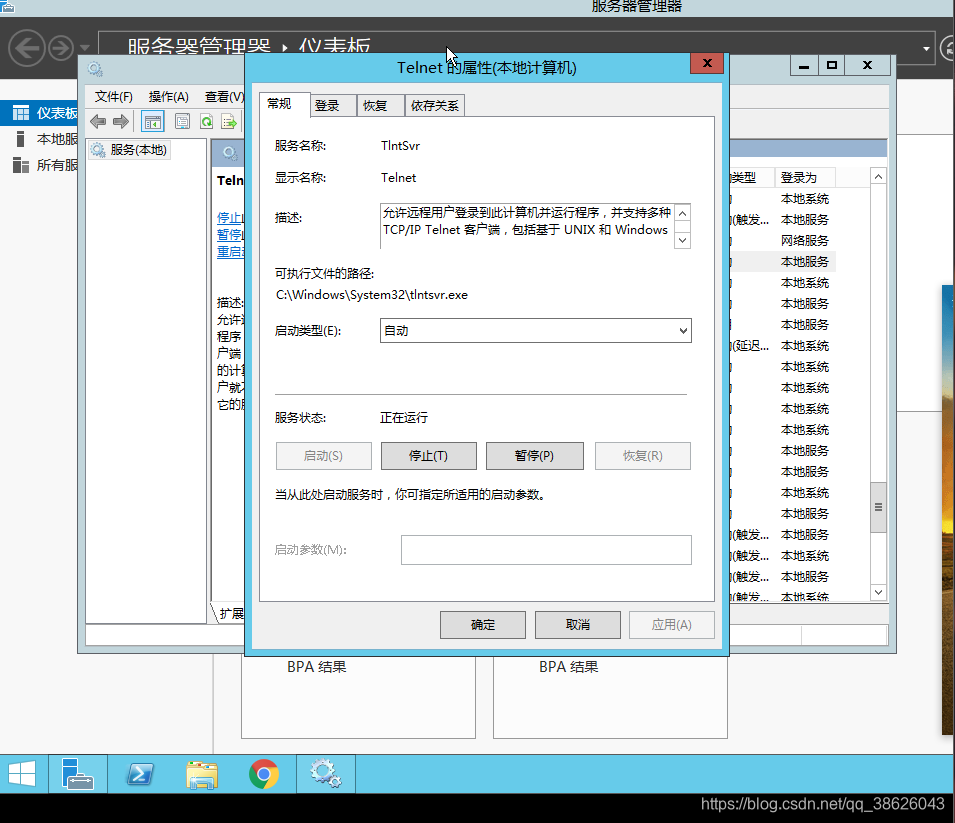The height and width of the screenshot is (823, 955).
Task: Click the services list vertical scrollbar thumb
Action: coord(878,507)
